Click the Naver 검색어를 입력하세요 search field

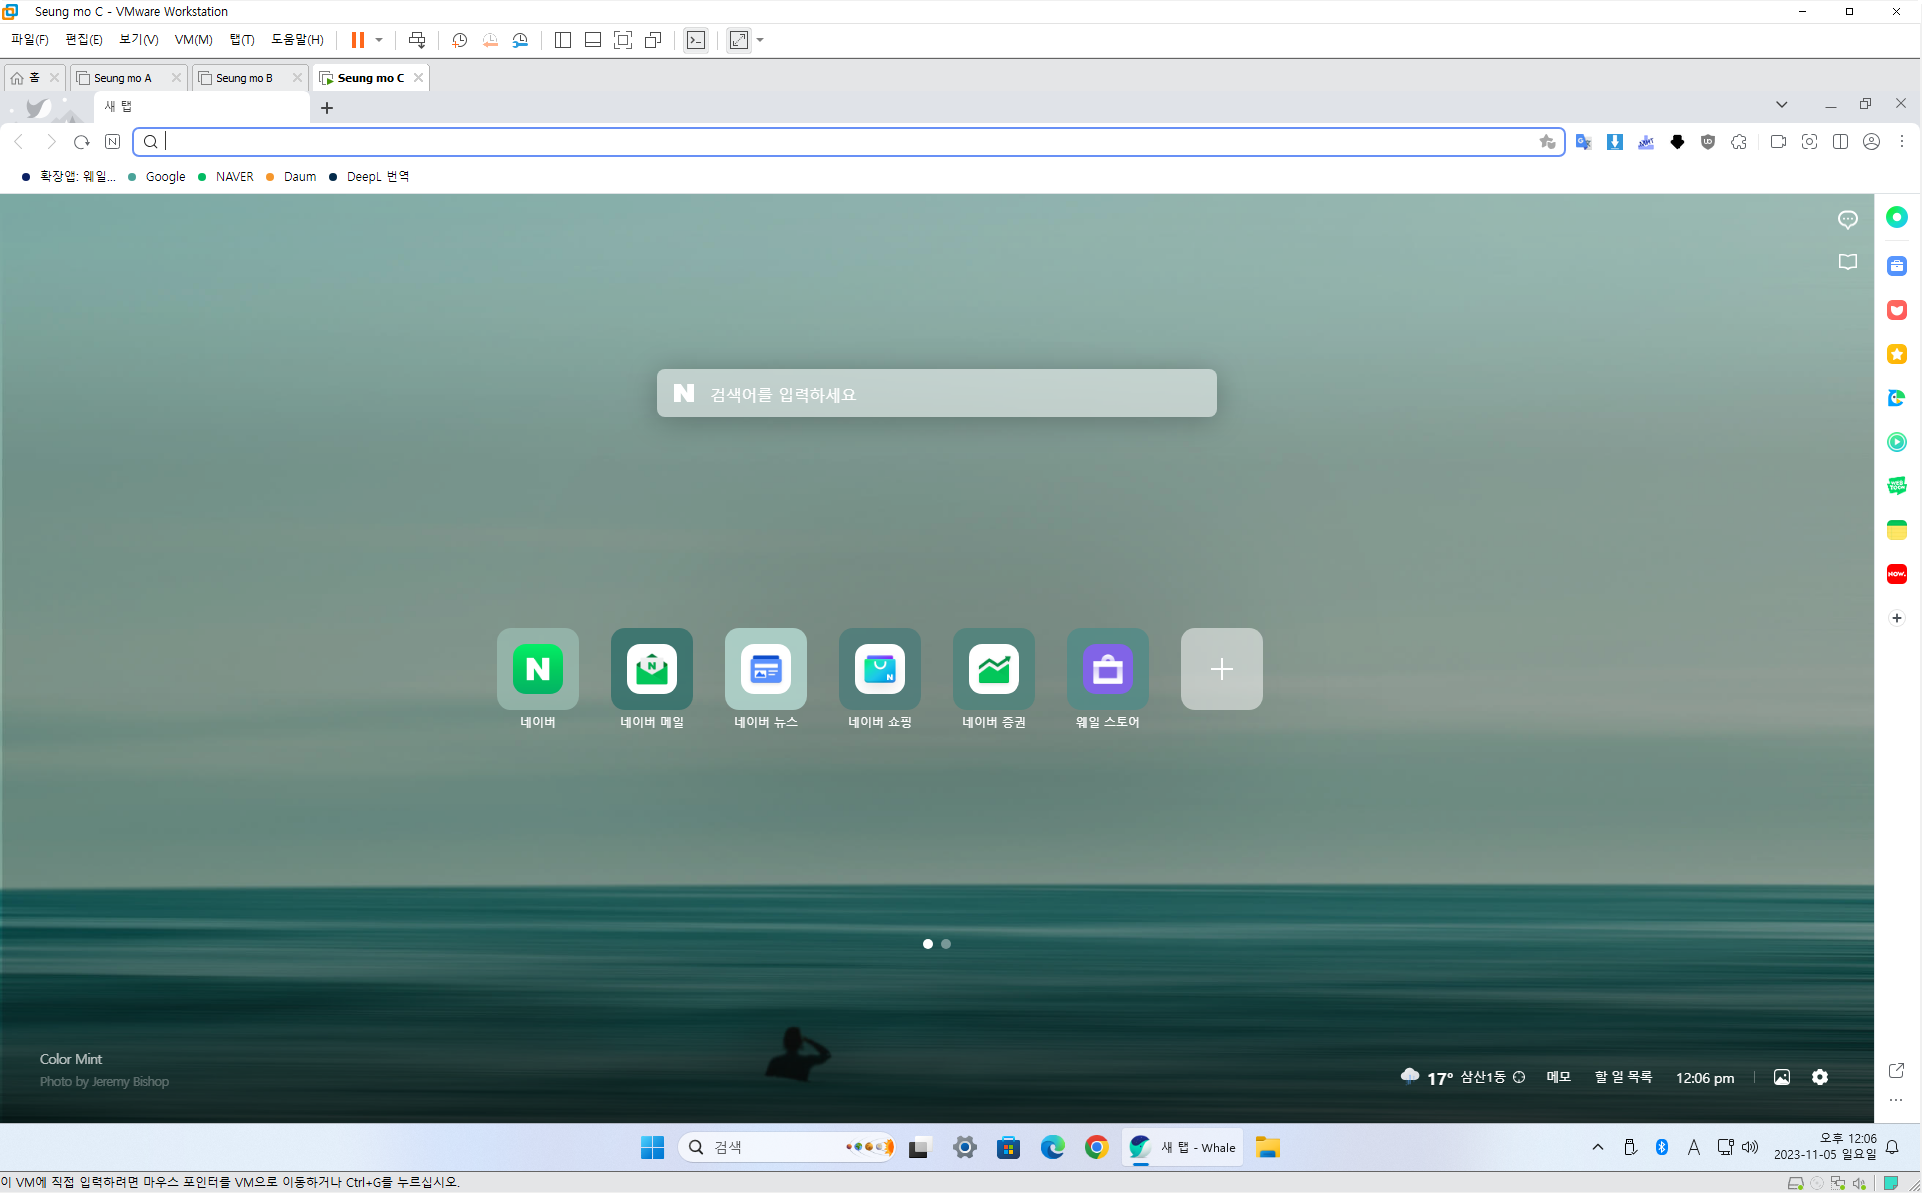coord(936,394)
